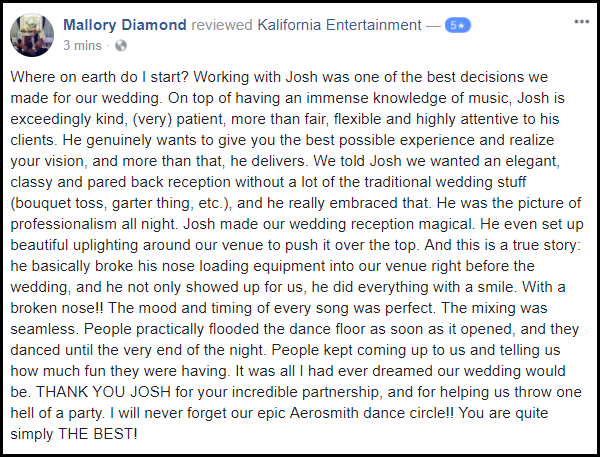Click 'Where on earth do I start?' sentence
Screen dimensions: 600x457
(99, 77)
